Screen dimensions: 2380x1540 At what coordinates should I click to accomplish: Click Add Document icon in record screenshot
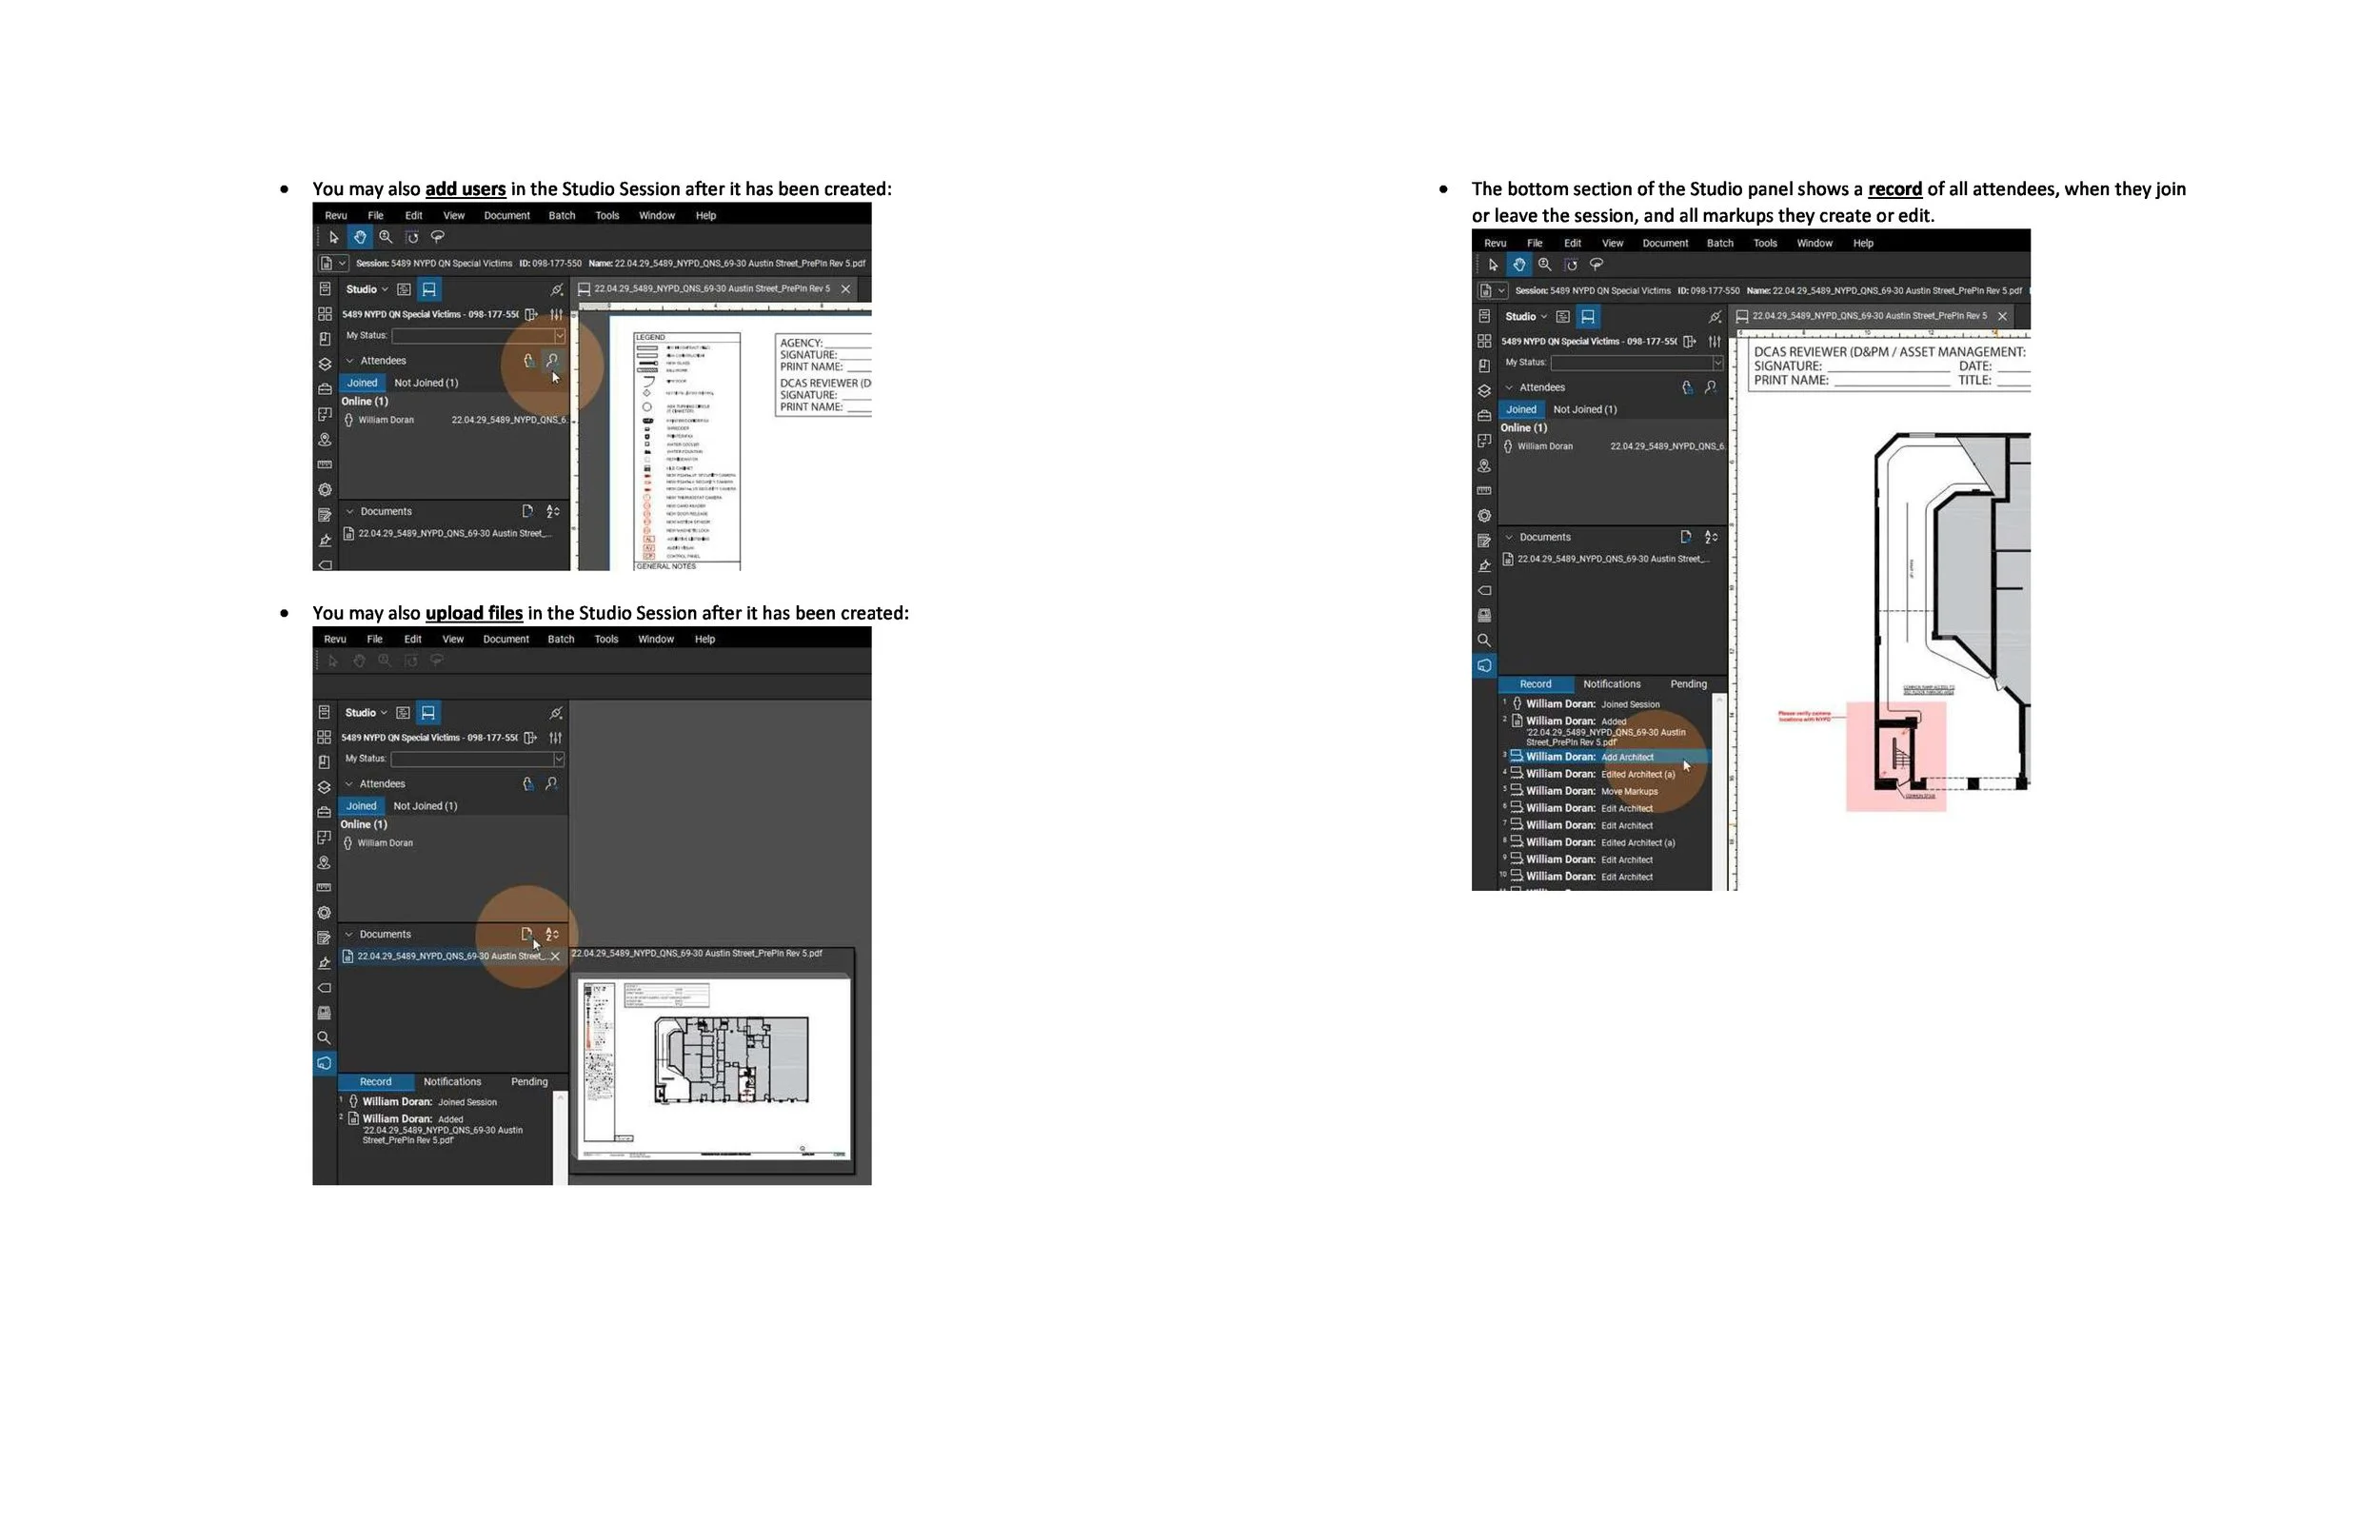coord(1686,537)
